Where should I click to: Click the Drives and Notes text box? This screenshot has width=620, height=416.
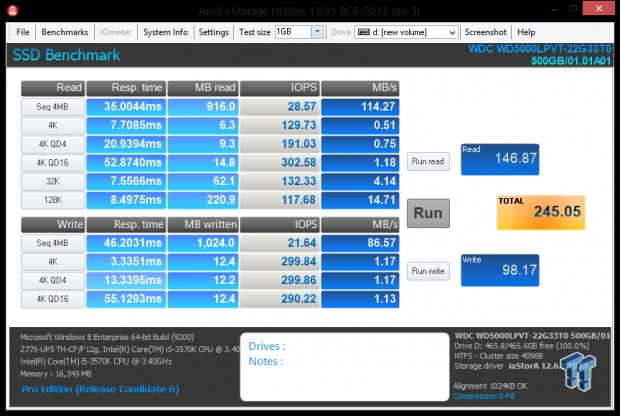tap(344, 367)
